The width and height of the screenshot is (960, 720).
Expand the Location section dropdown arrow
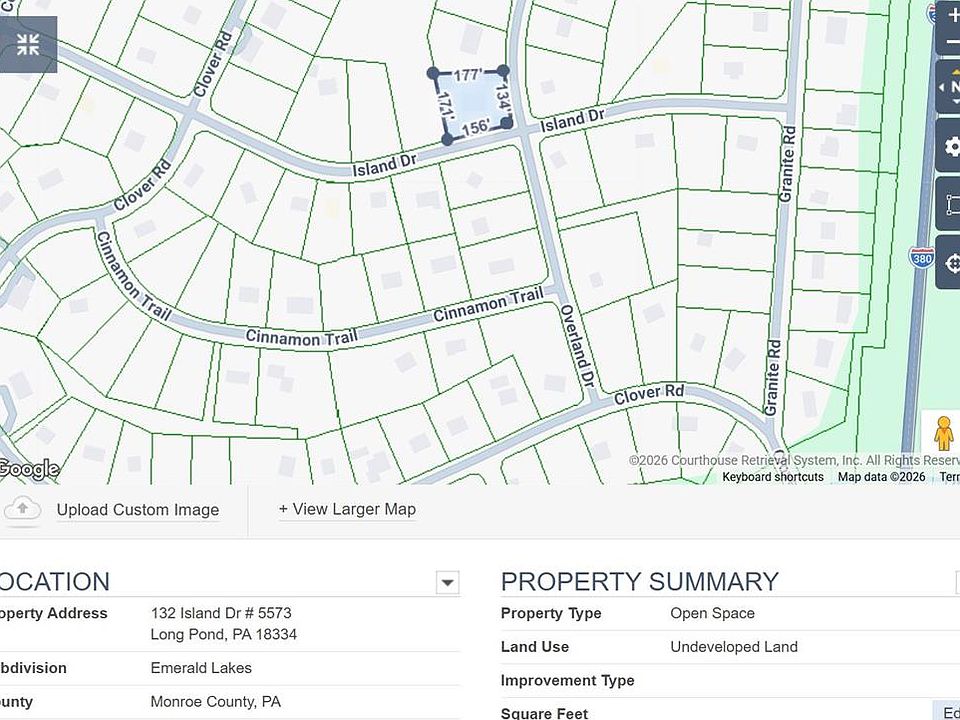click(448, 582)
